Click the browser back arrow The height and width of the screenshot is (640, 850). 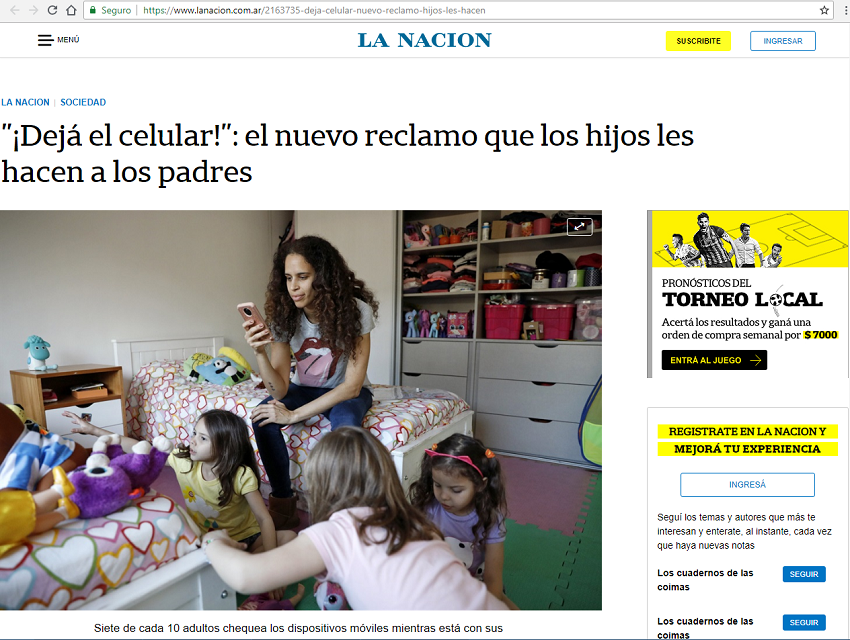click(x=15, y=10)
